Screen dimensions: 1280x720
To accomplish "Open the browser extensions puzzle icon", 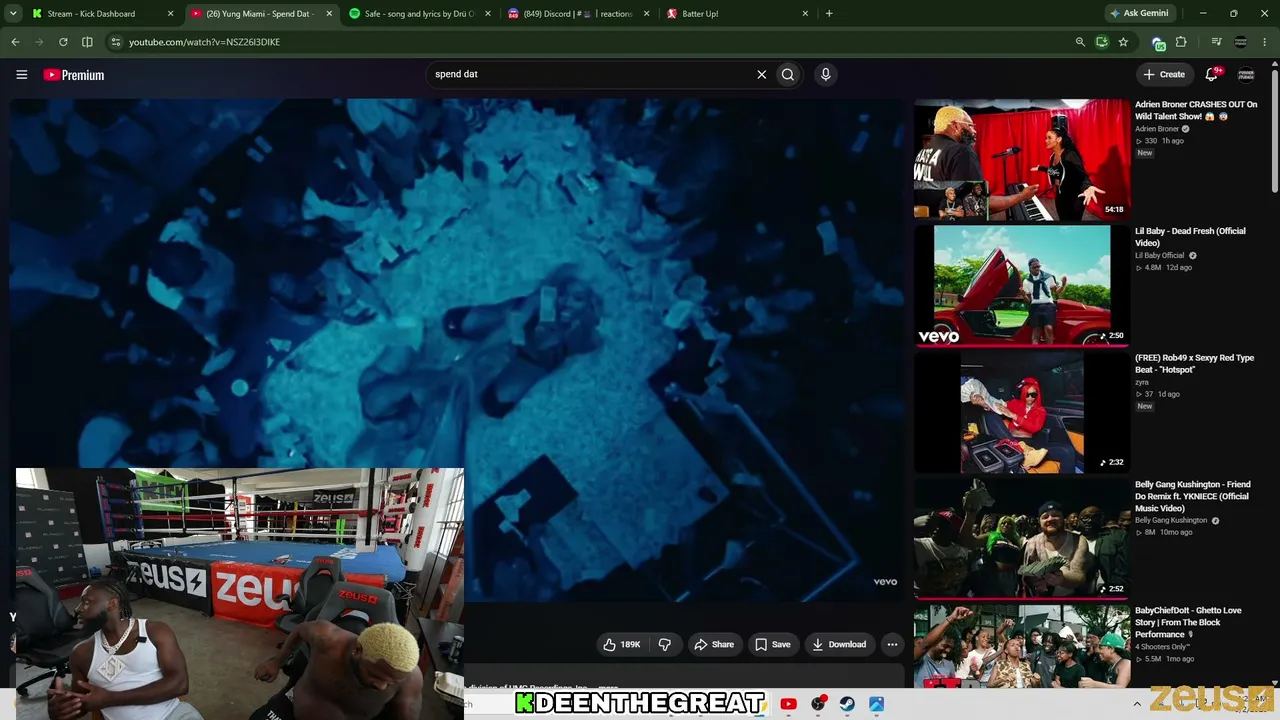I will pos(1181,42).
